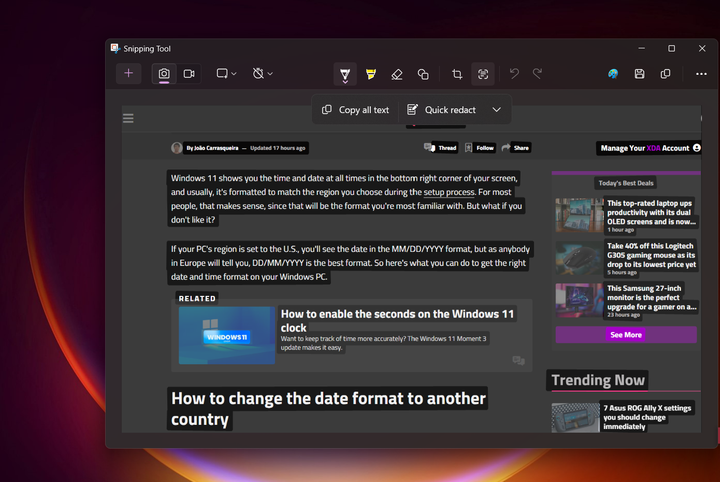Open the Windows 11 related article thumbnail
This screenshot has height=482, width=720.
(x=227, y=335)
